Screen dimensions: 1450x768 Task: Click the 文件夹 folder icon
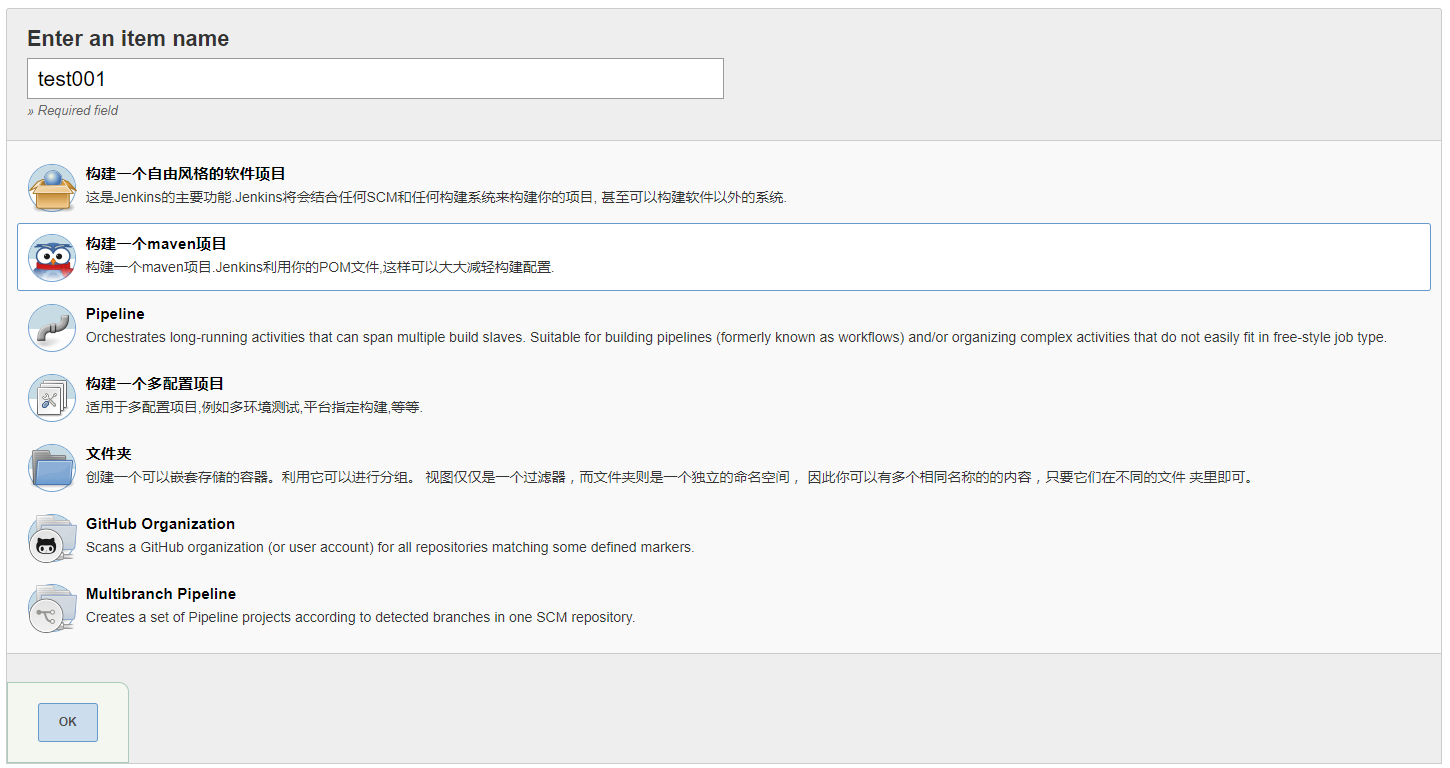(52, 468)
